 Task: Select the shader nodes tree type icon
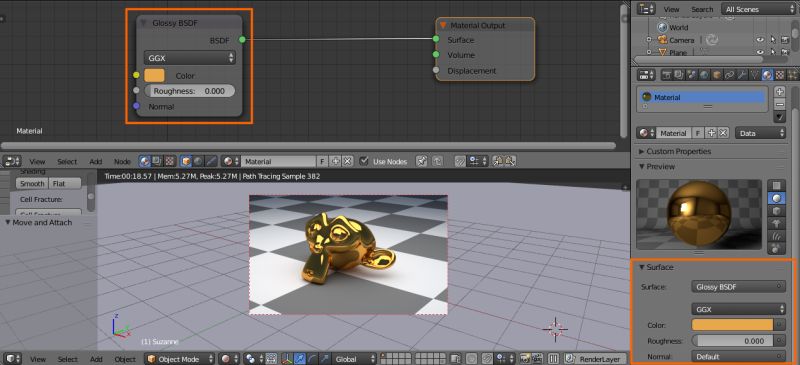[145, 161]
